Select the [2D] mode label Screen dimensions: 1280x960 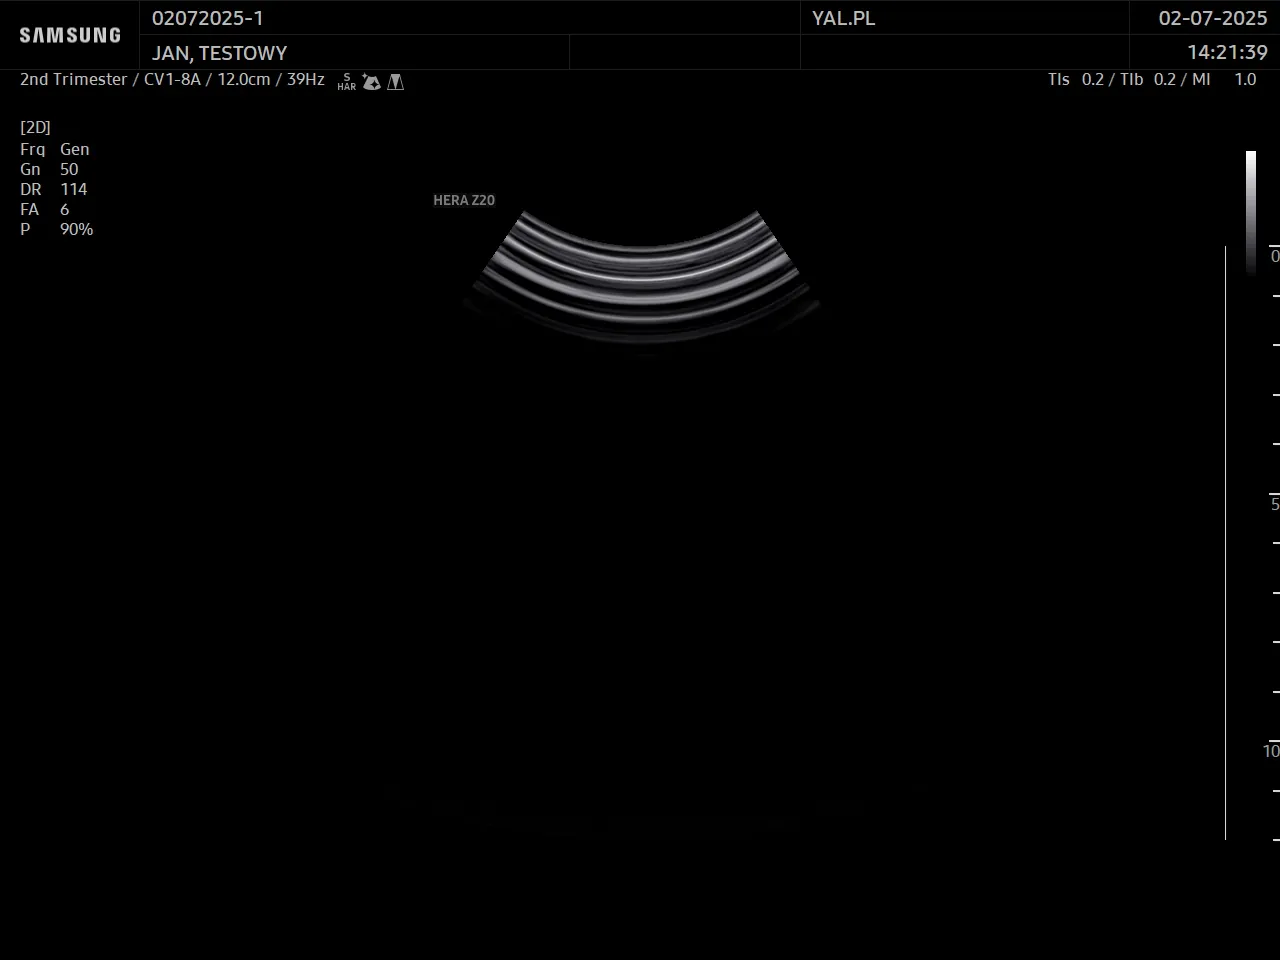pos(35,127)
